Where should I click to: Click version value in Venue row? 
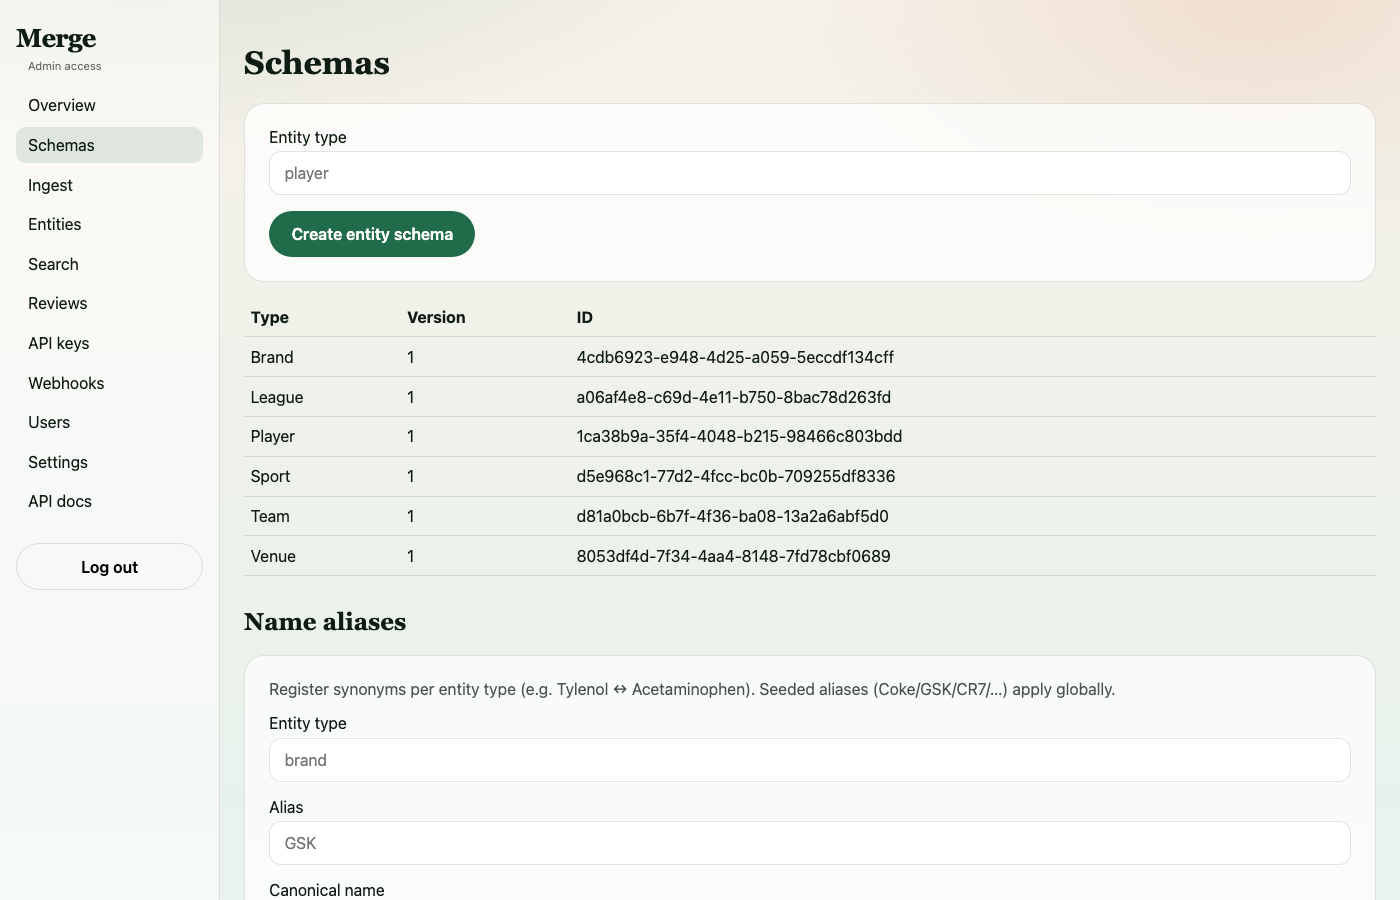[411, 556]
